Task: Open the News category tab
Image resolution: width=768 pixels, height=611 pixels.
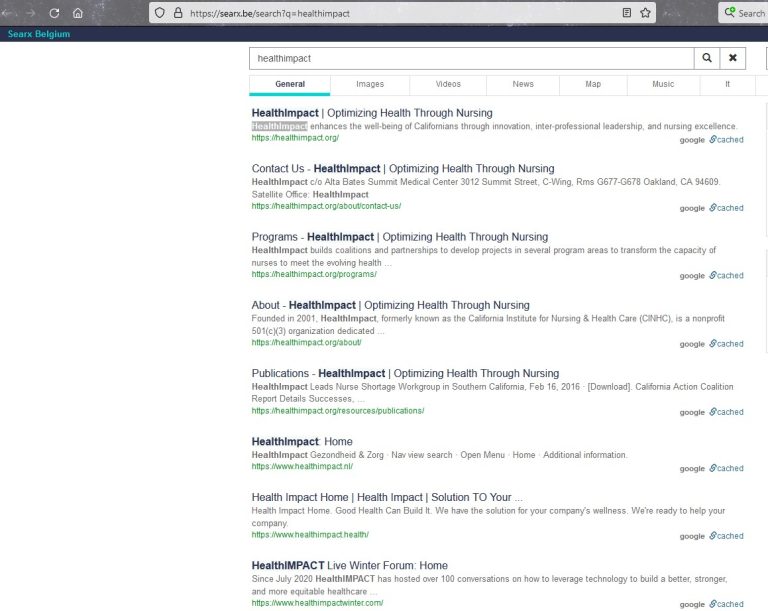Action: point(523,84)
